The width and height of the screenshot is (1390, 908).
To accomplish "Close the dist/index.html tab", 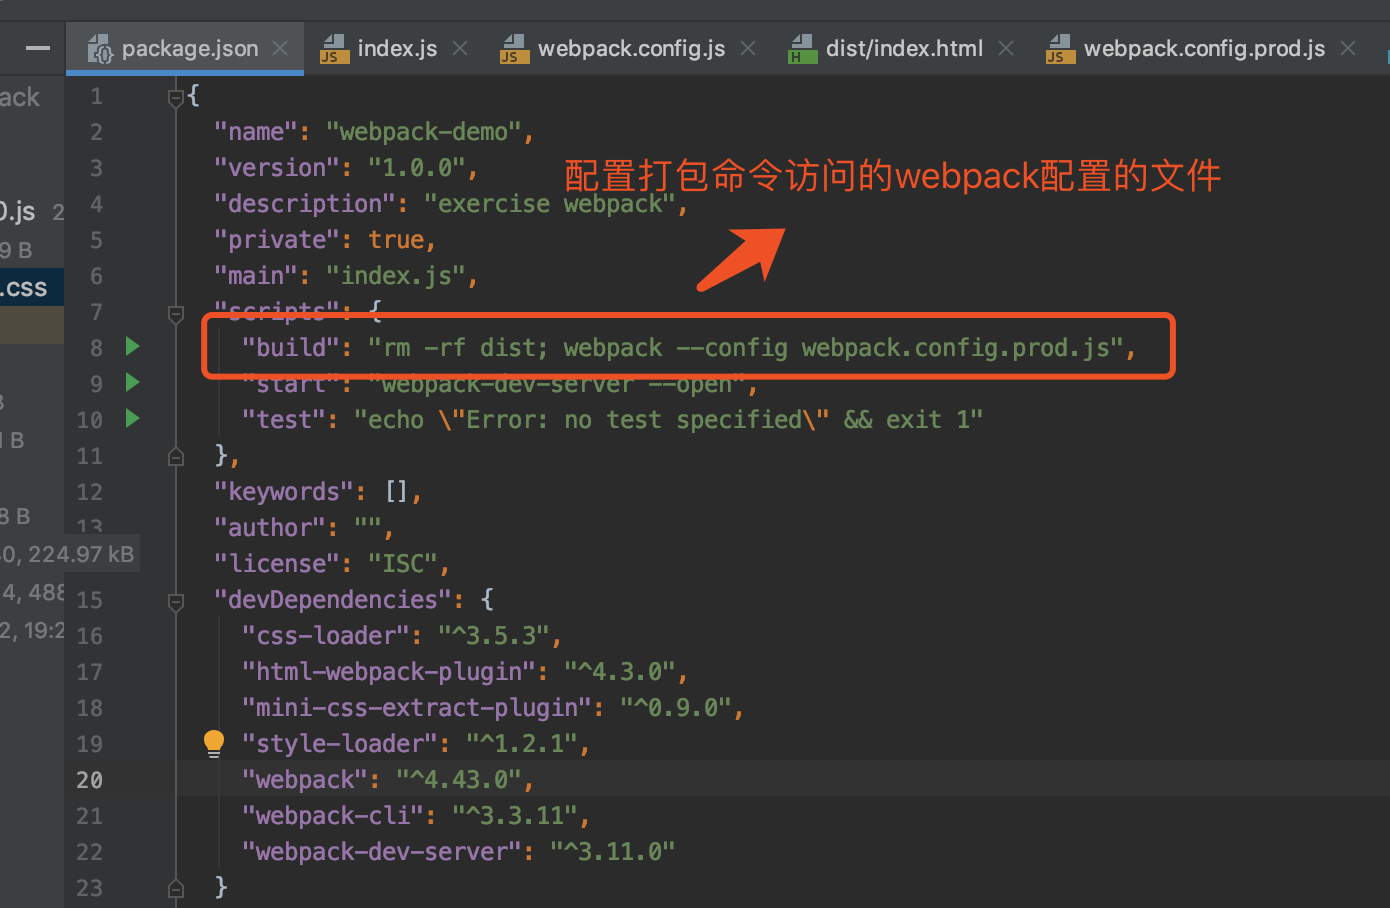I will pyautogui.click(x=1006, y=48).
